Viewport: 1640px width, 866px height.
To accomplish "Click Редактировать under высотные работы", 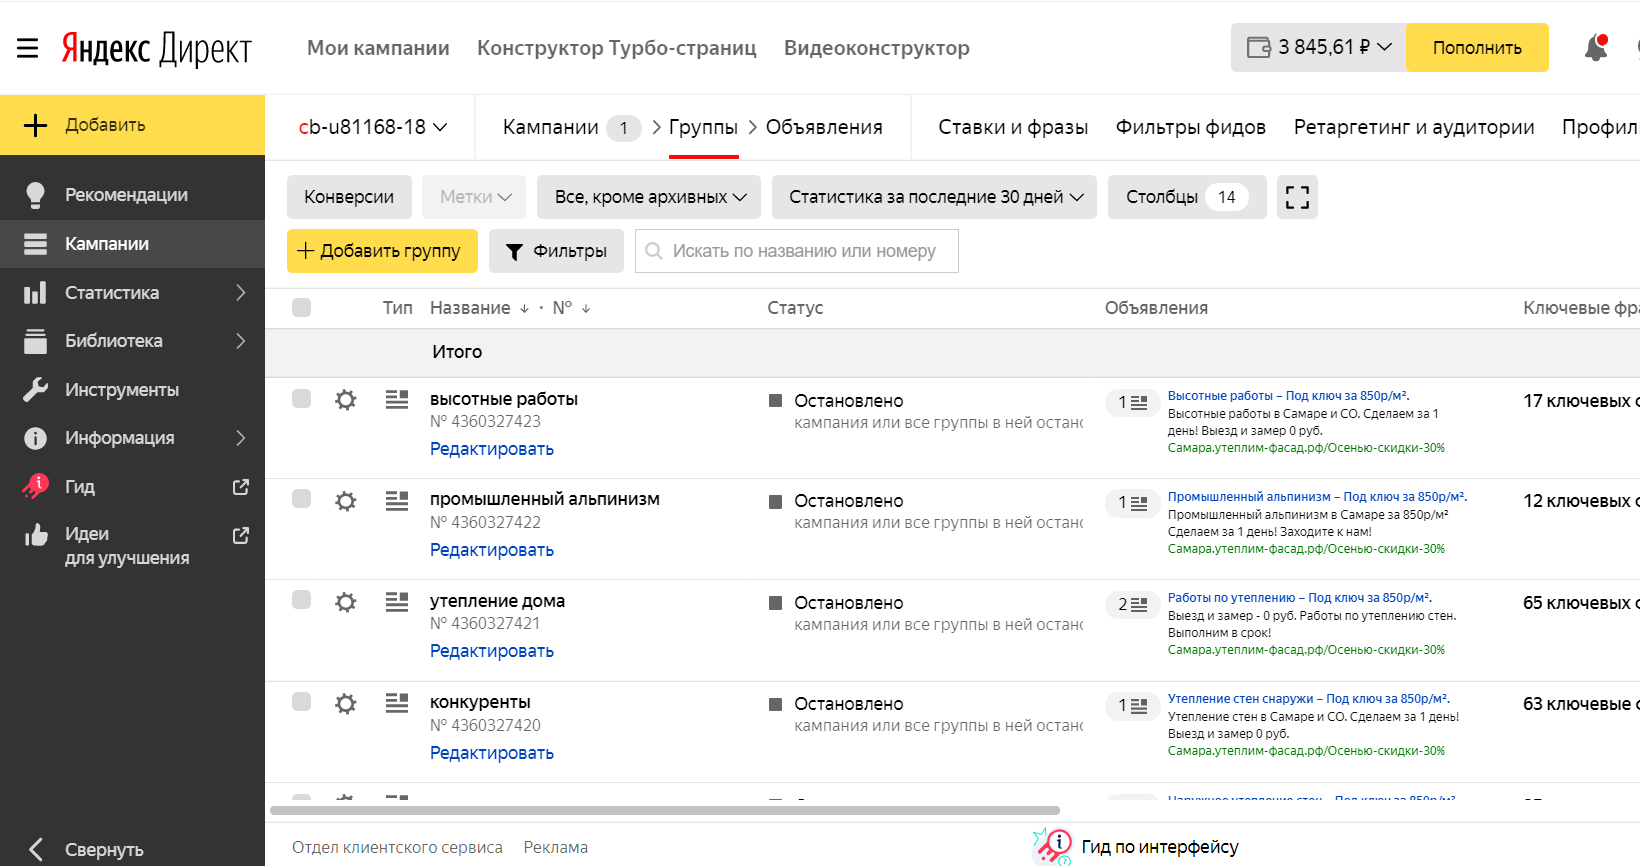I will coord(492,449).
